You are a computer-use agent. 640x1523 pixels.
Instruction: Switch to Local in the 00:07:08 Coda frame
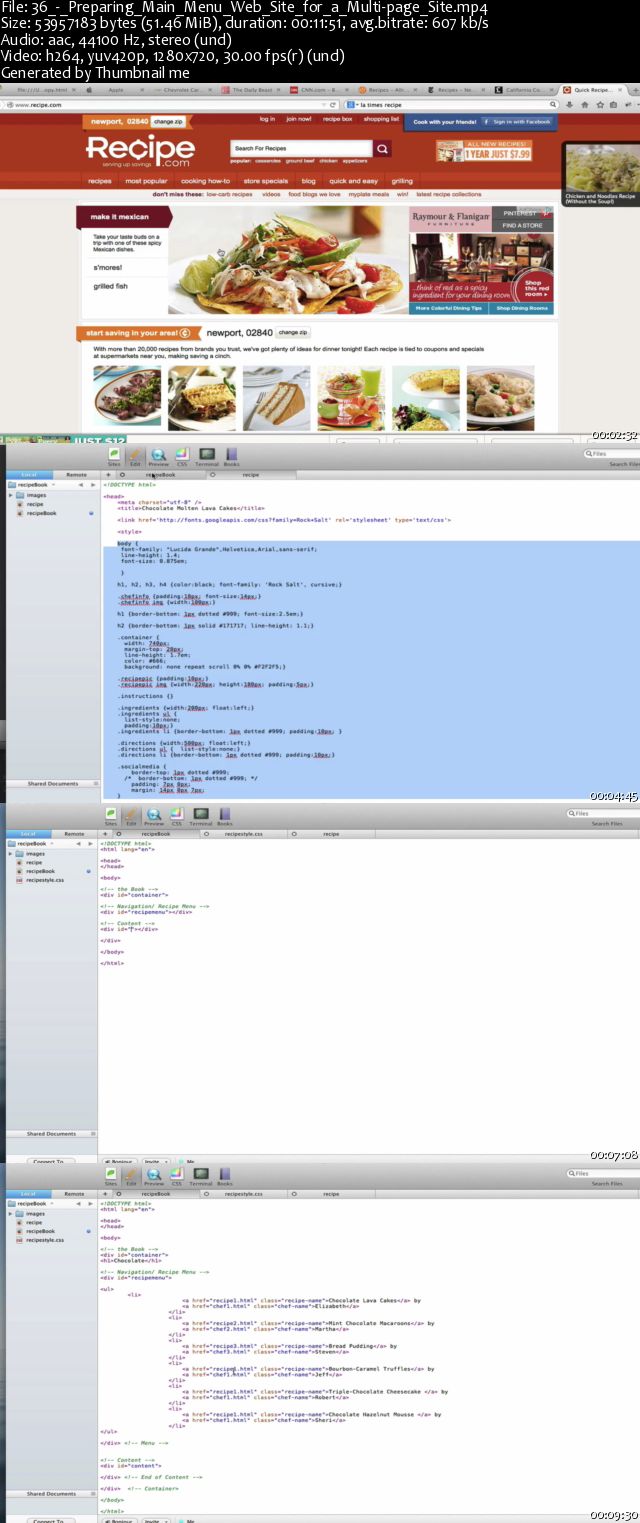point(28,833)
